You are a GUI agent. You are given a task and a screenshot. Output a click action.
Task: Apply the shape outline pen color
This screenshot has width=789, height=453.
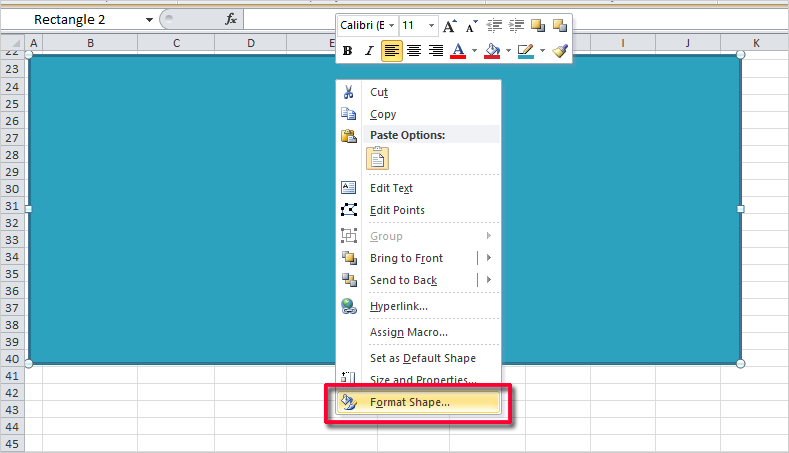525,51
